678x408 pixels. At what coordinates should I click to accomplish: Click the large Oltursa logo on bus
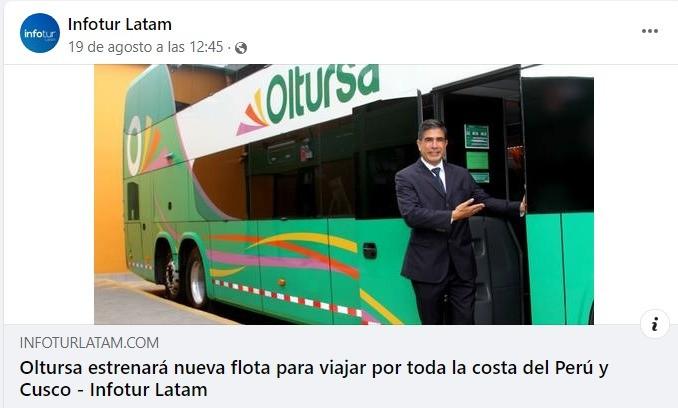308,97
